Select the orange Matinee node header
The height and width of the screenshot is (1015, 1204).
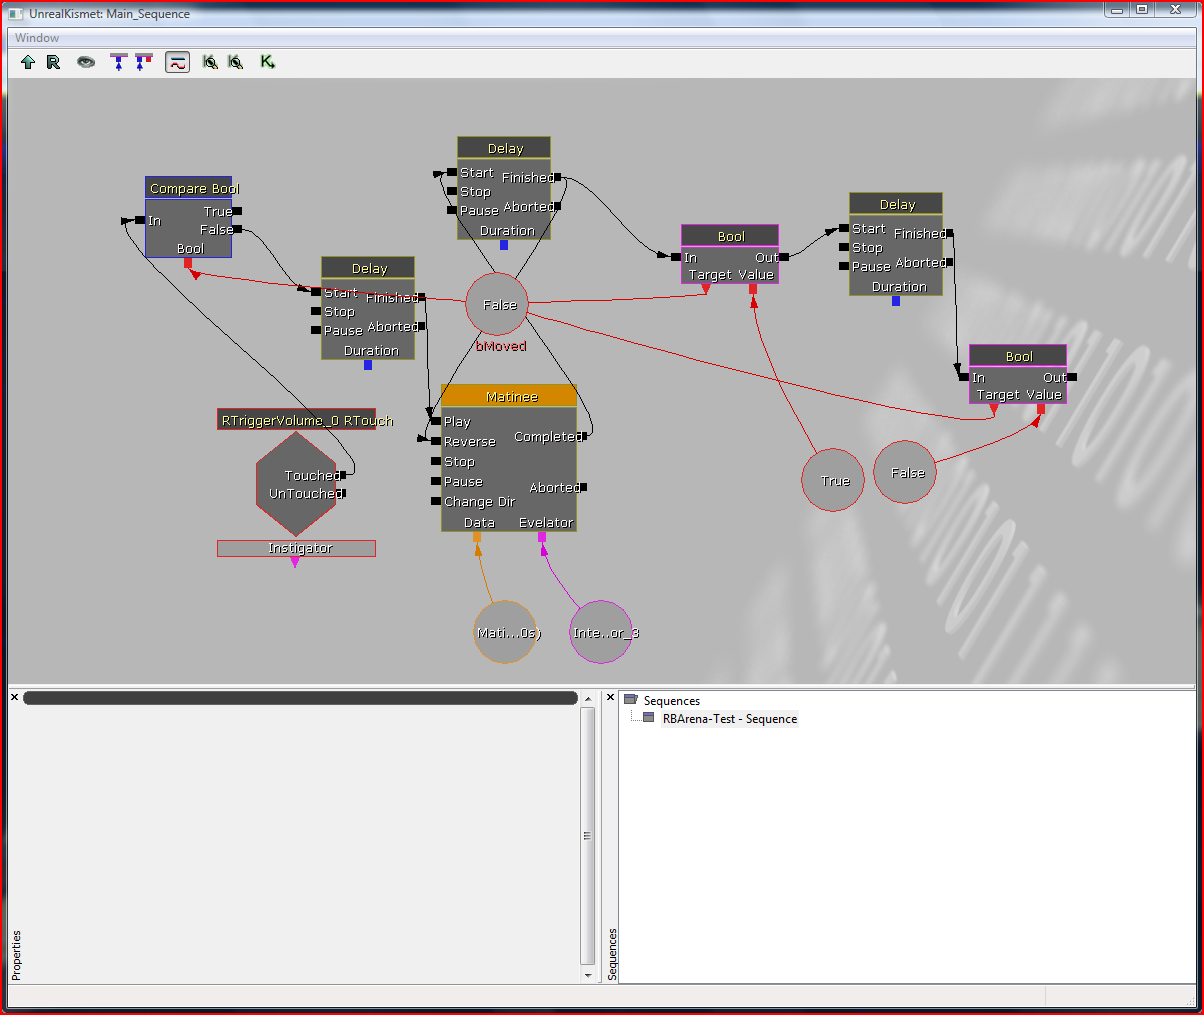pyautogui.click(x=509, y=396)
